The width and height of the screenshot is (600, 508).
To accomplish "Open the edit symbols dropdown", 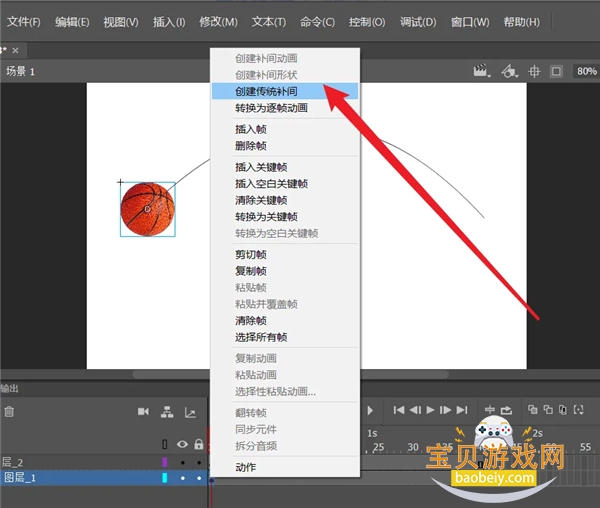I will [510, 71].
